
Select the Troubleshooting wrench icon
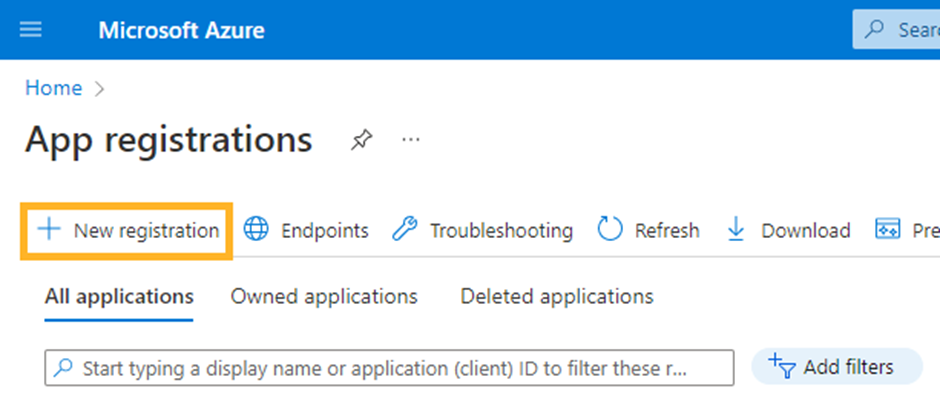coord(404,230)
